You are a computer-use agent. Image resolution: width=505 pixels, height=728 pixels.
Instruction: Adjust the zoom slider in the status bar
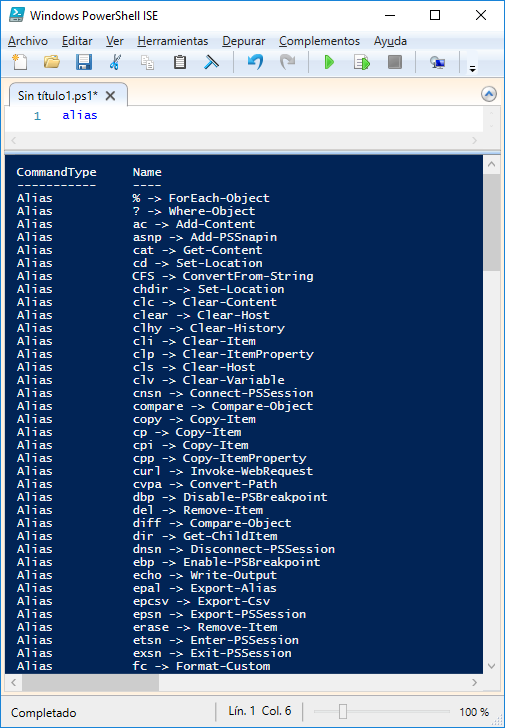[343, 711]
